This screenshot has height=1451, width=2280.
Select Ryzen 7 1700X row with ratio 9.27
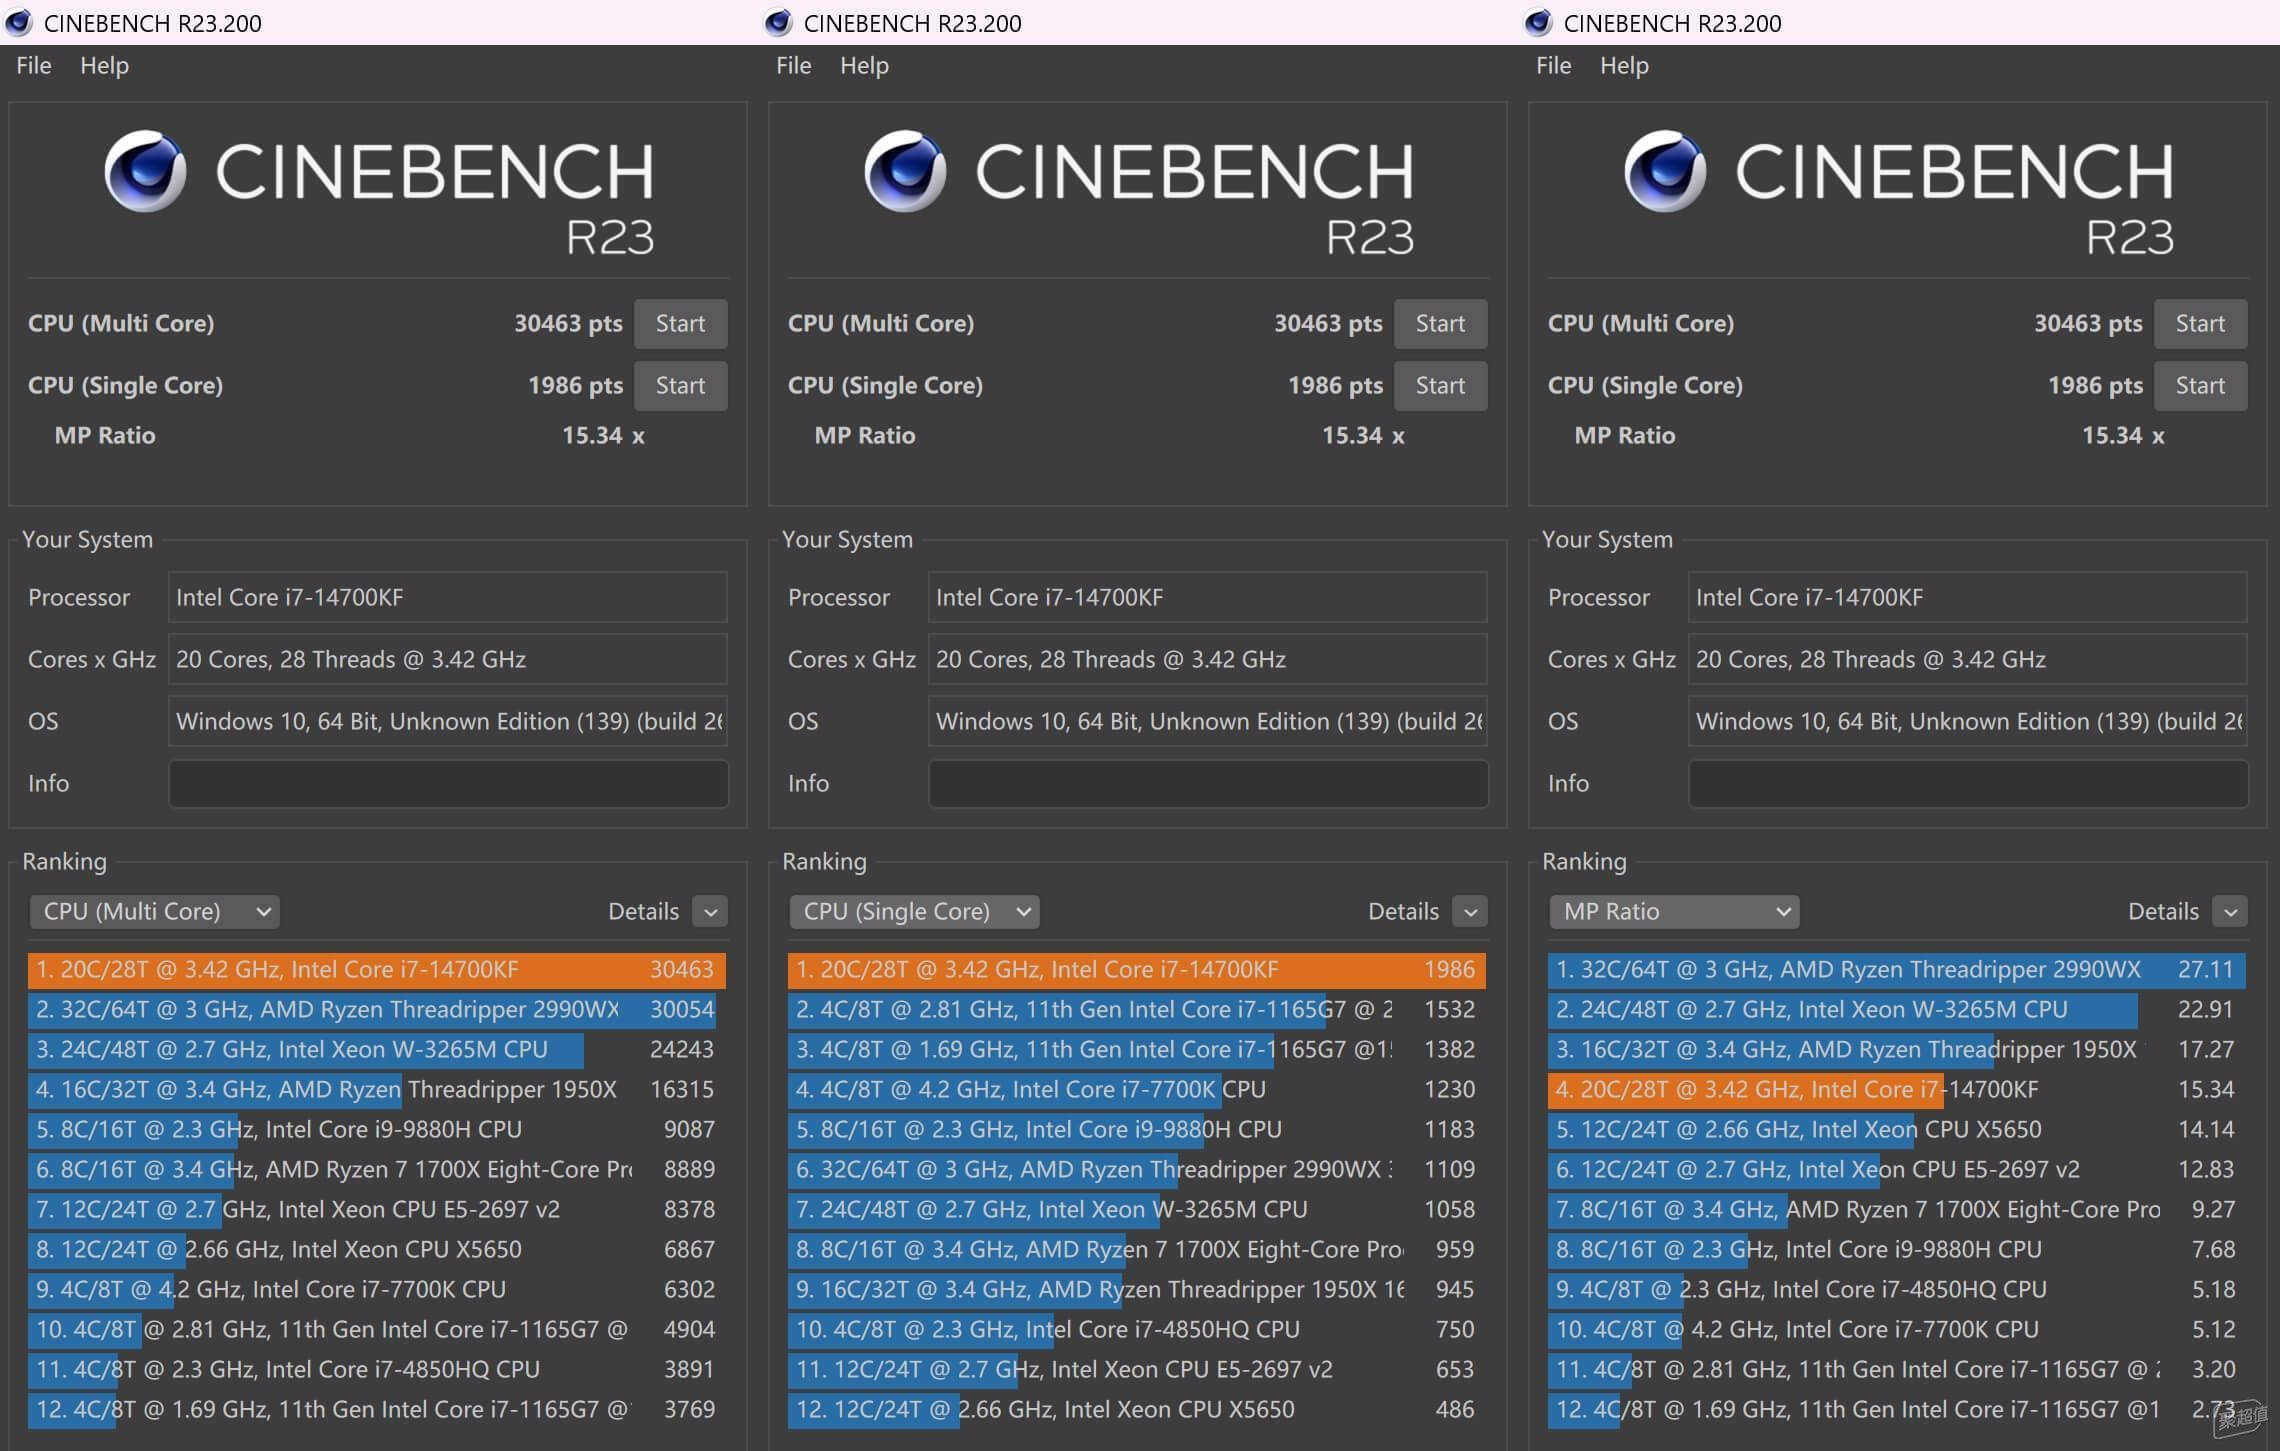click(x=1897, y=1209)
